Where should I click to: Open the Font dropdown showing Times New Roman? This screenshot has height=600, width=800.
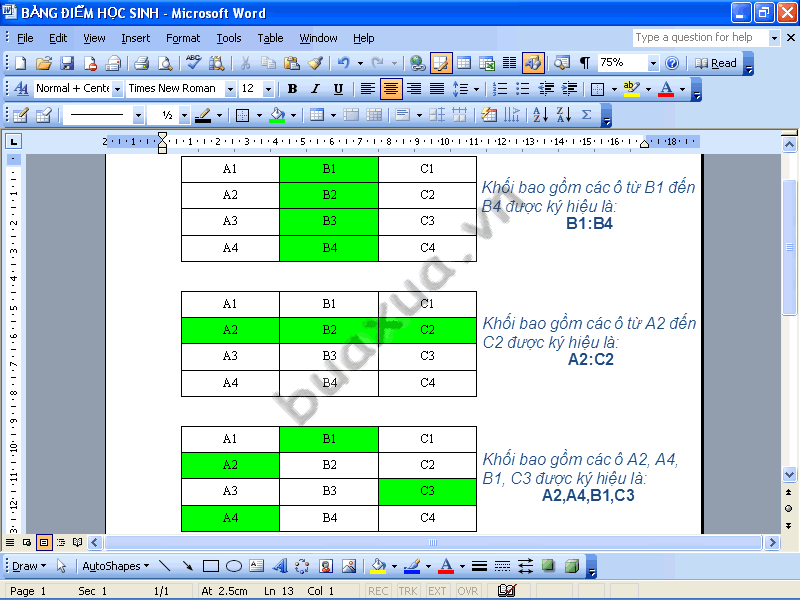(x=230, y=89)
